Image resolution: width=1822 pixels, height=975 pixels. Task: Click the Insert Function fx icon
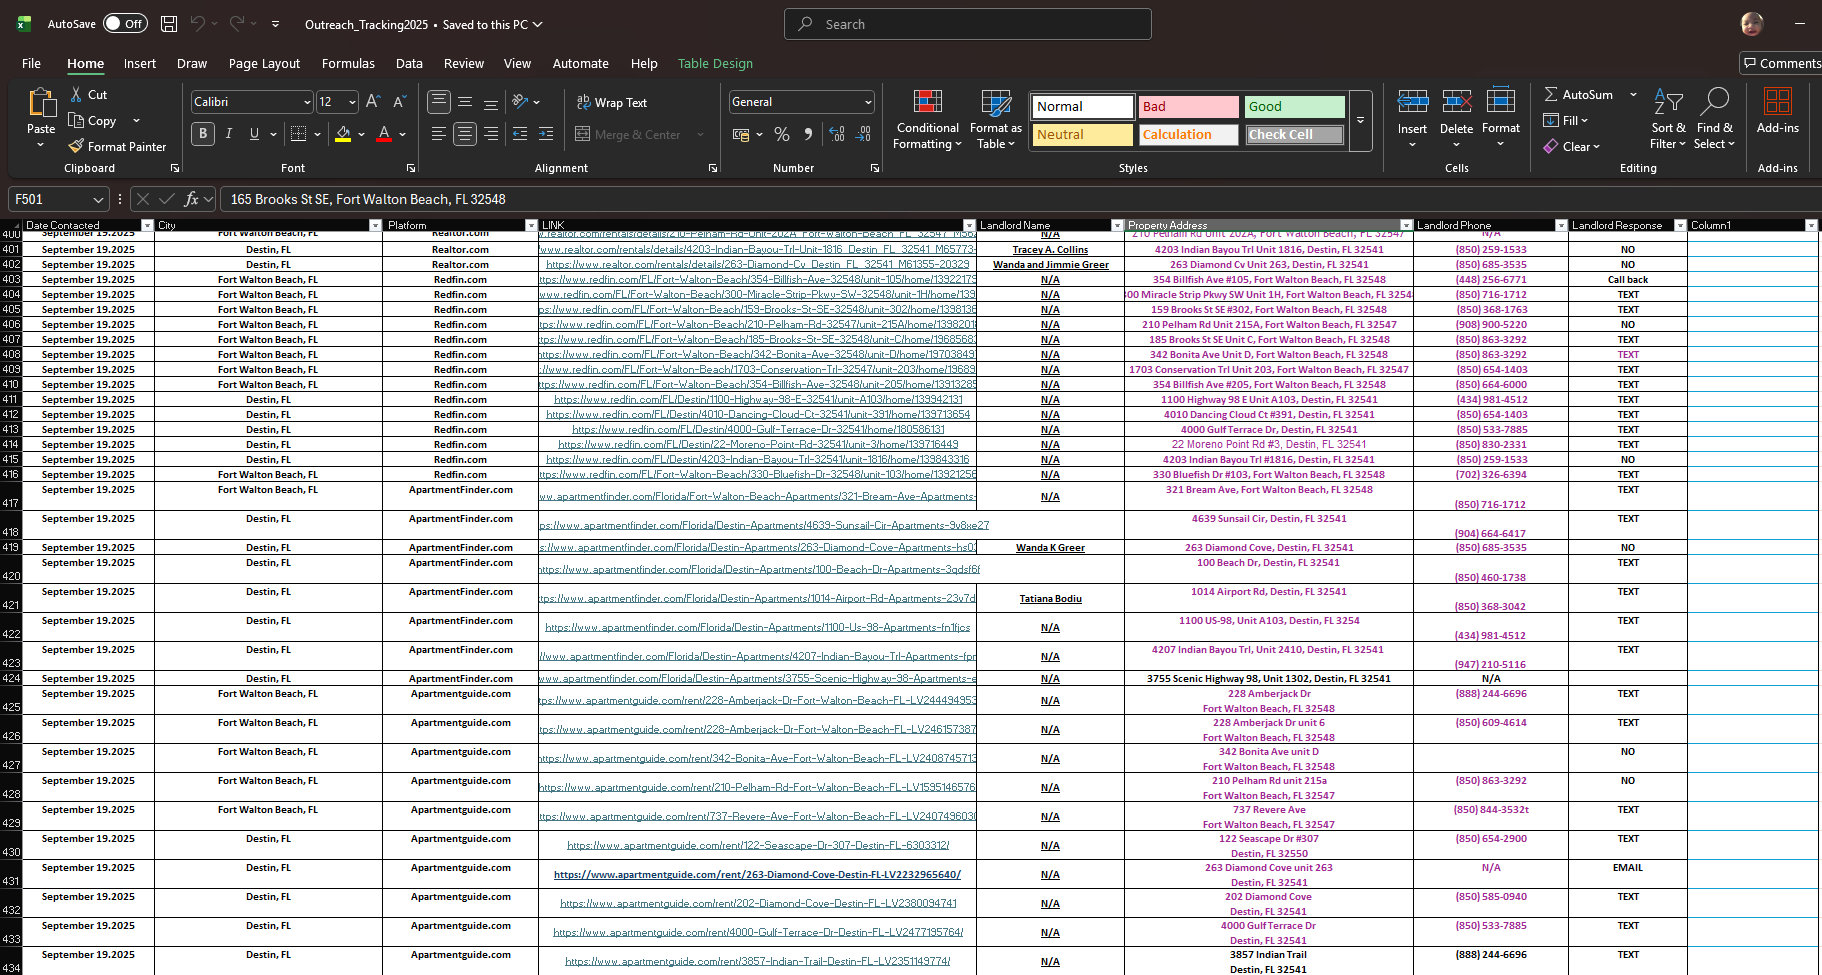point(191,199)
